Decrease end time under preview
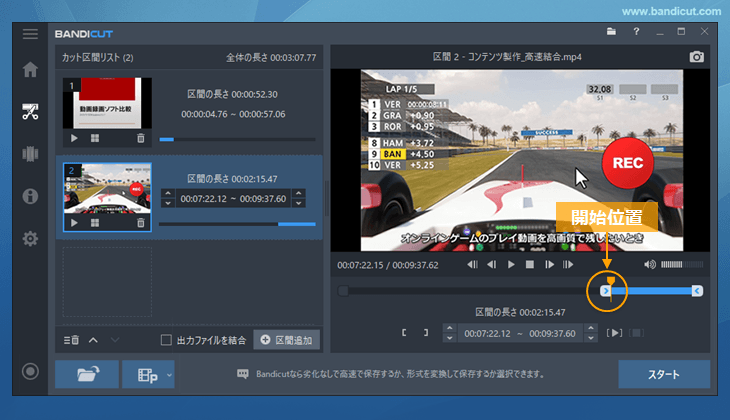This screenshot has height=420, width=730. pyautogui.click(x=591, y=338)
